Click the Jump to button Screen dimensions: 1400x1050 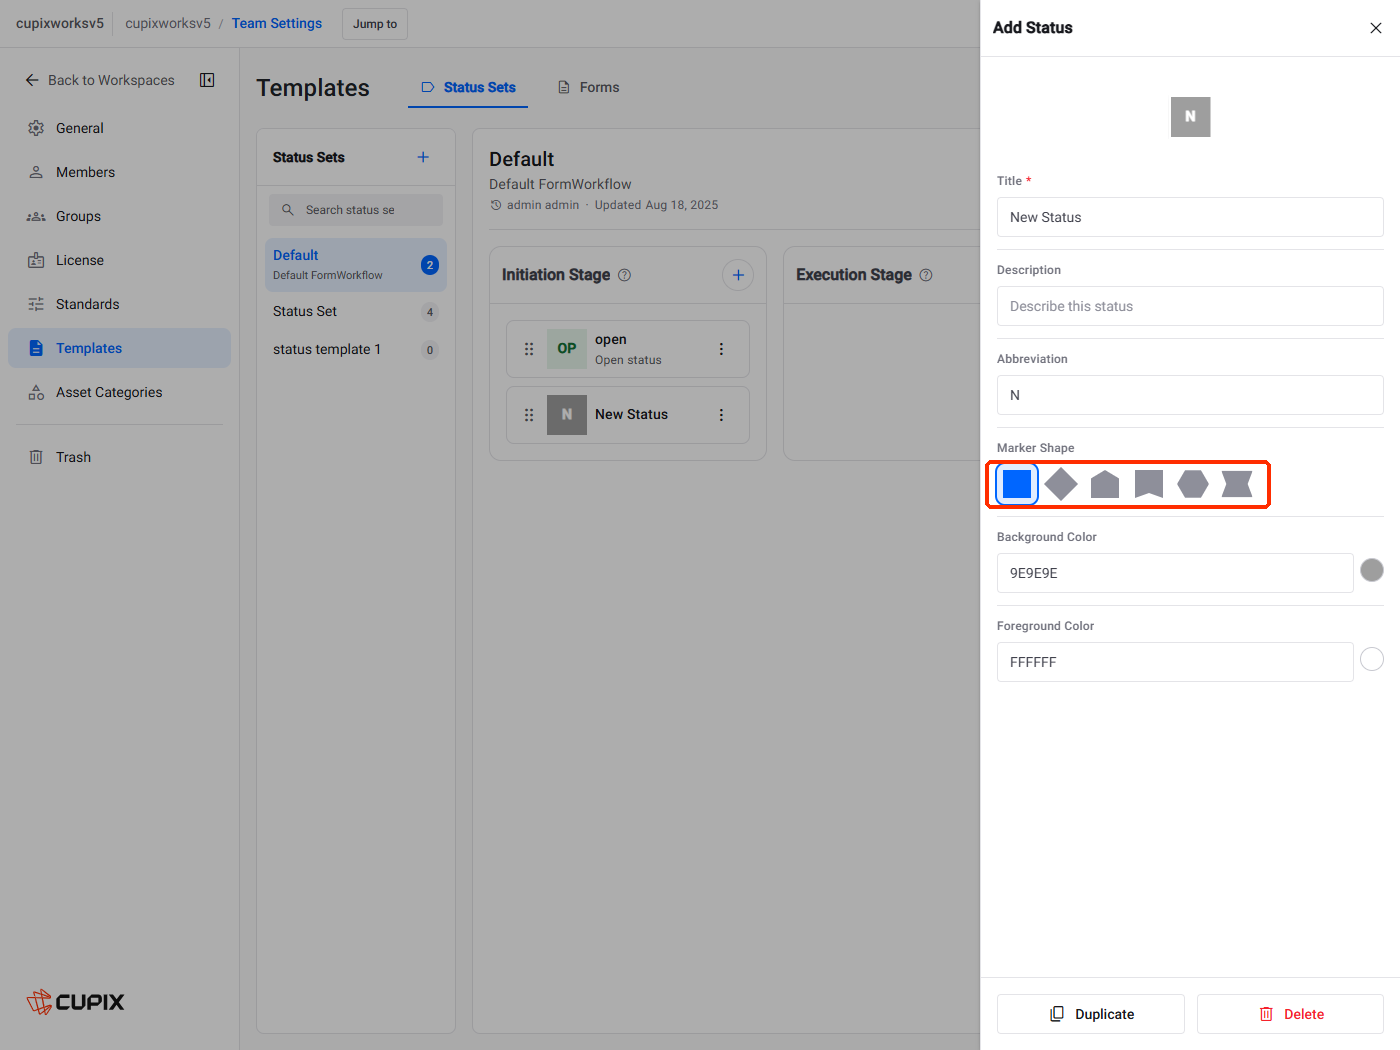pos(375,24)
